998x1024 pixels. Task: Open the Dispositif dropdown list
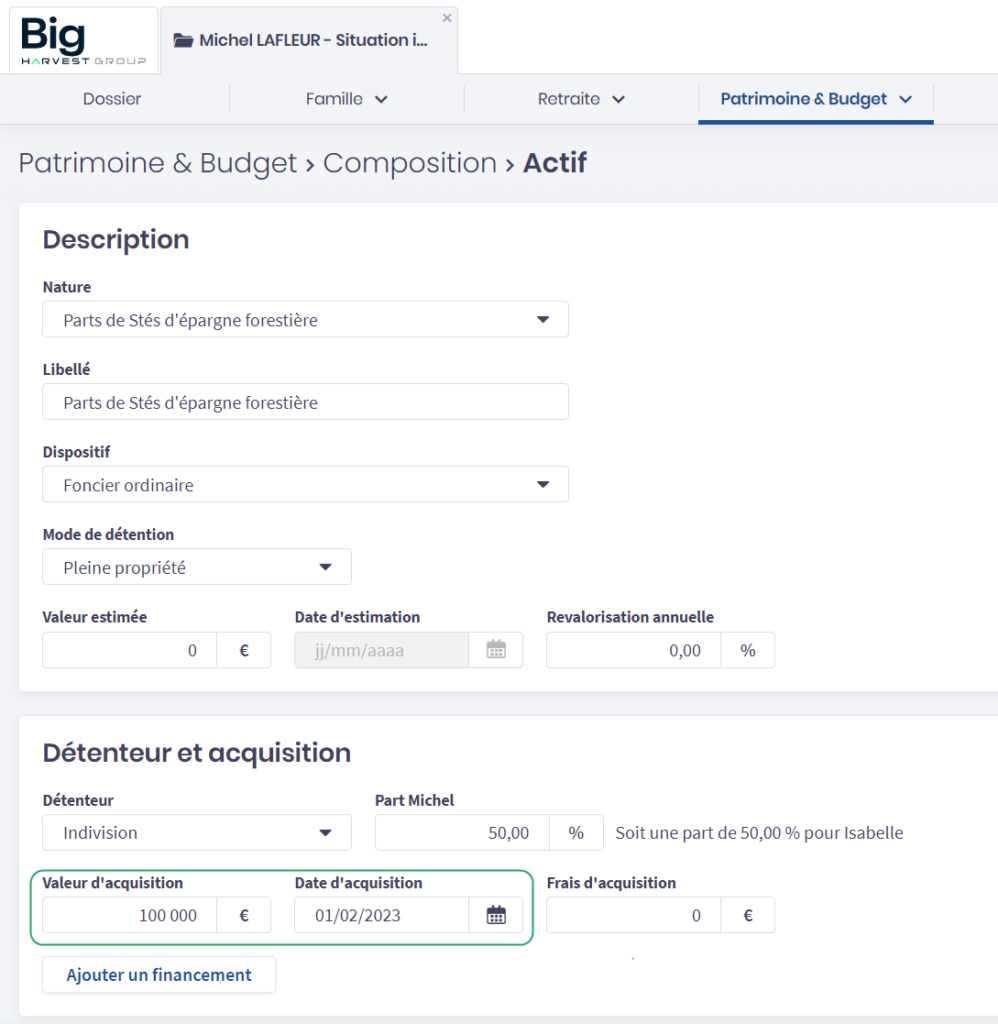click(543, 485)
